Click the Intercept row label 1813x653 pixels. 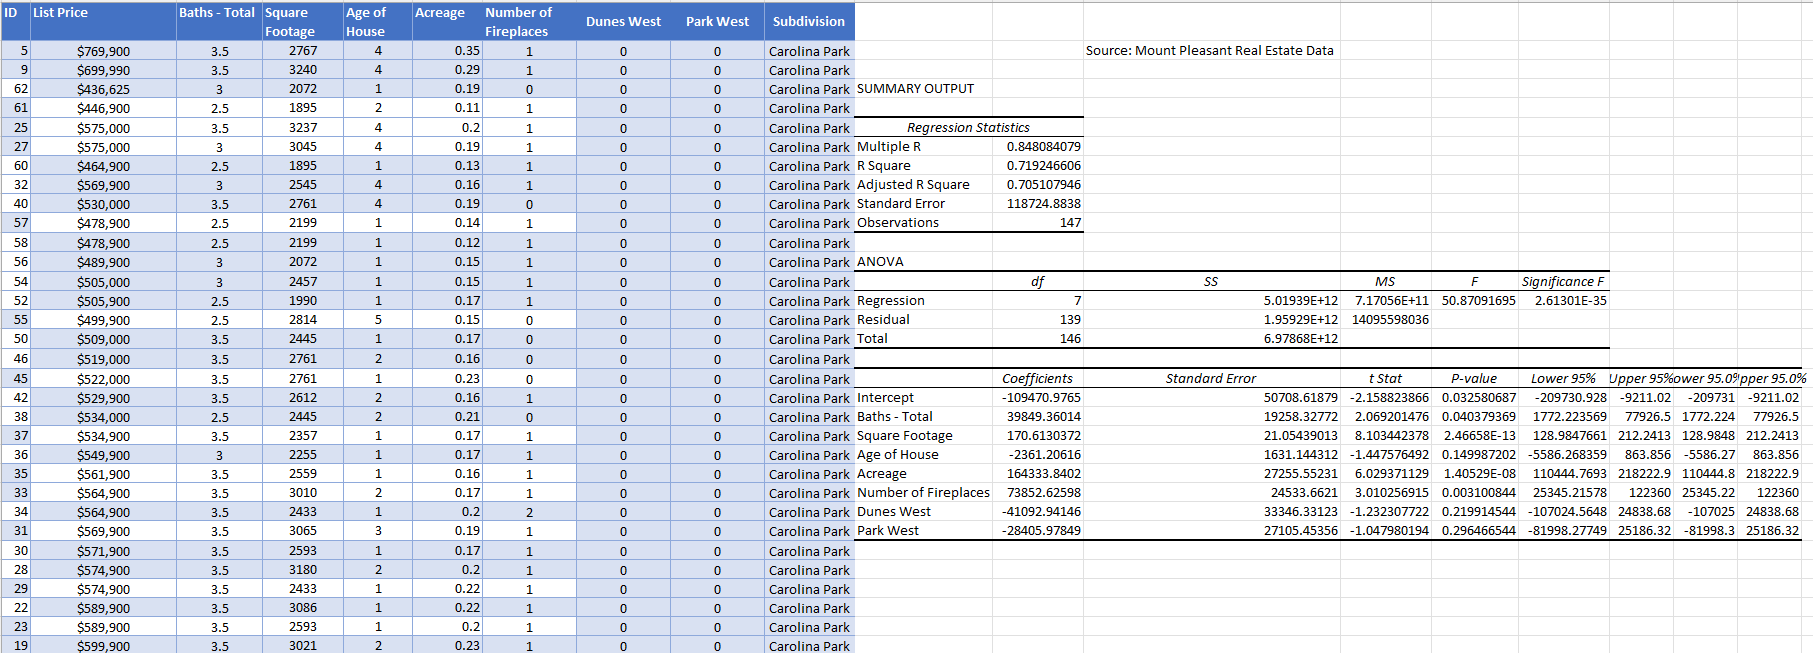click(885, 398)
